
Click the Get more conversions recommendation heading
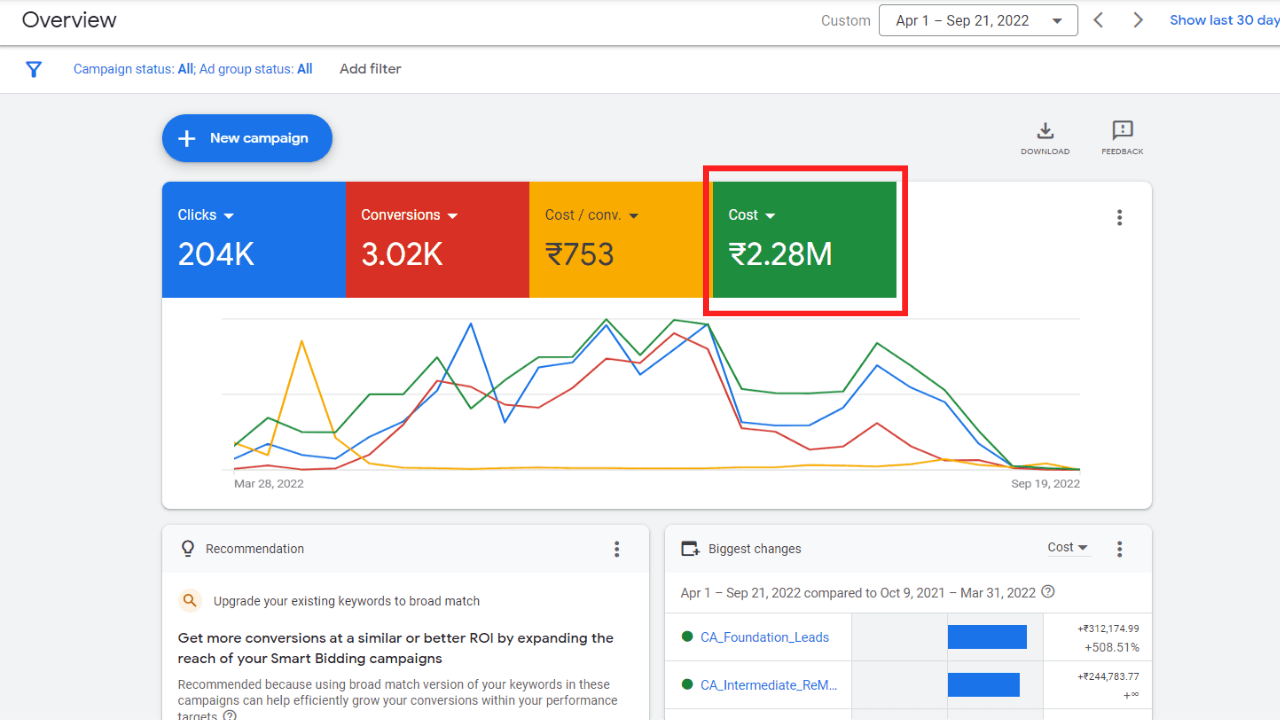(396, 648)
